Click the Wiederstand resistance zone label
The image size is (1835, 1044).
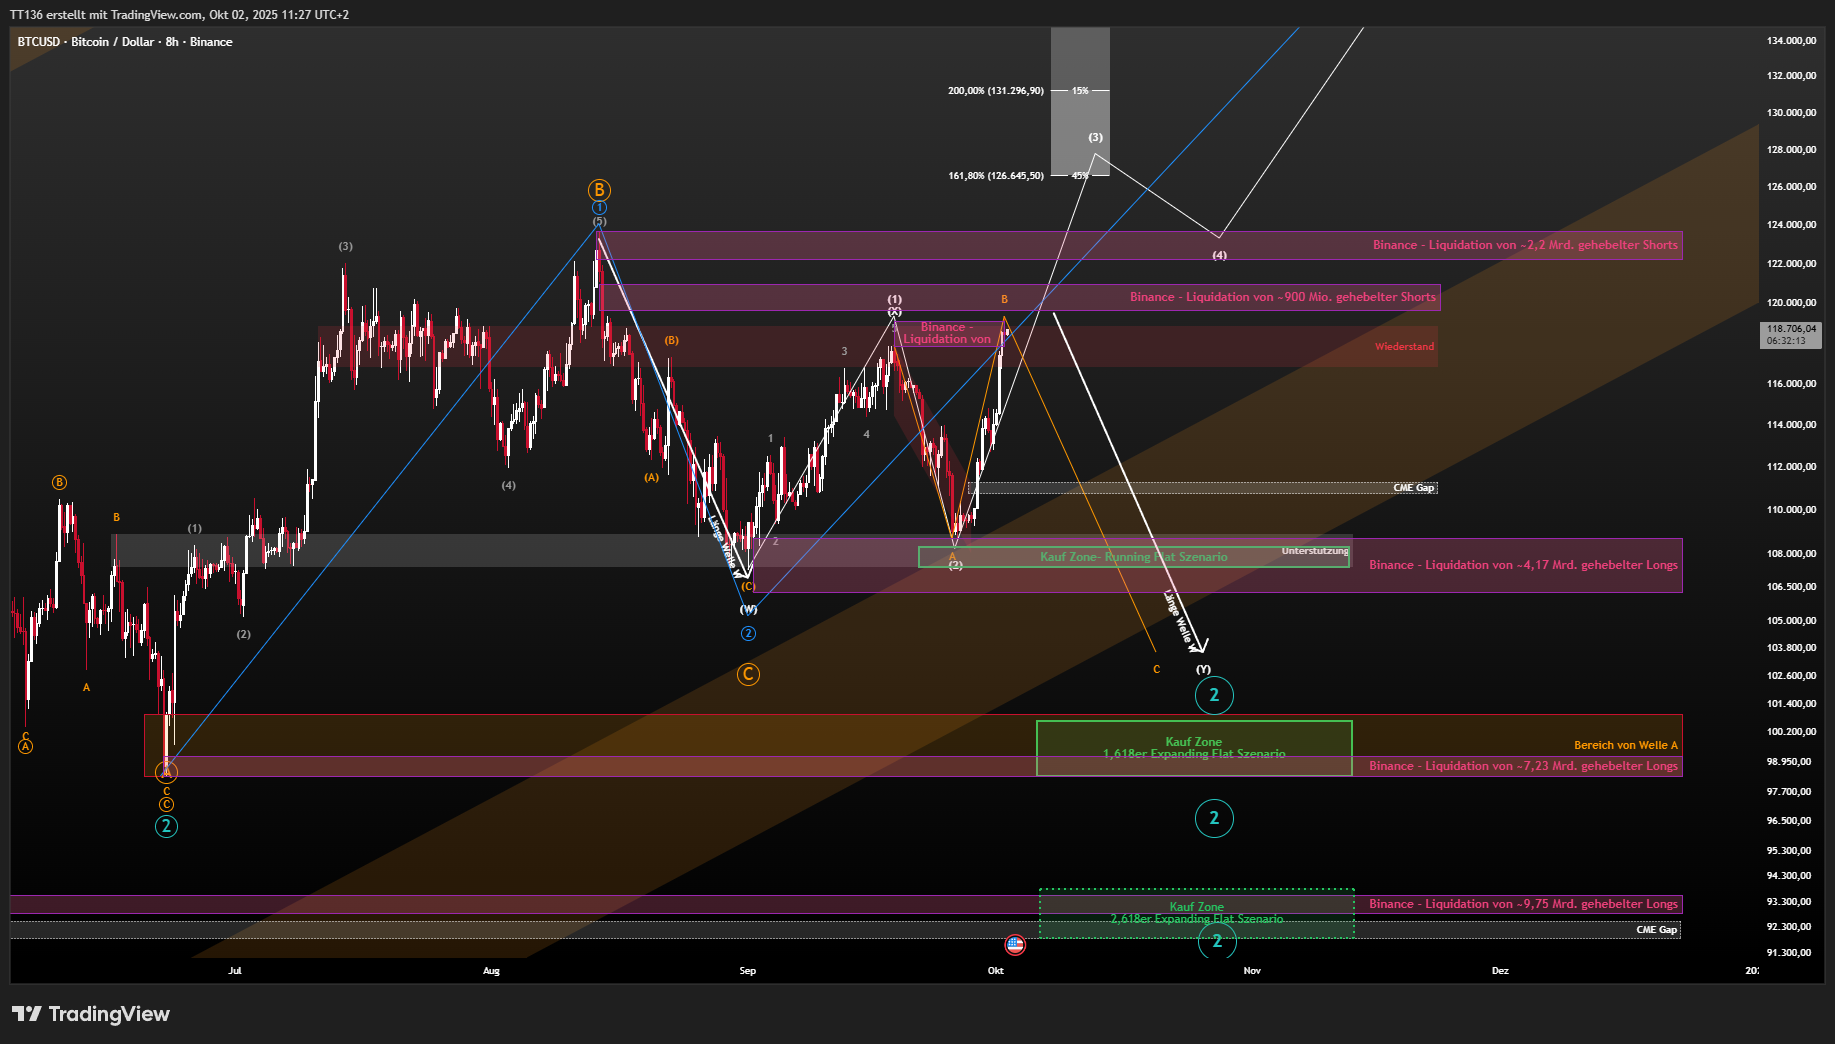[x=1404, y=347]
